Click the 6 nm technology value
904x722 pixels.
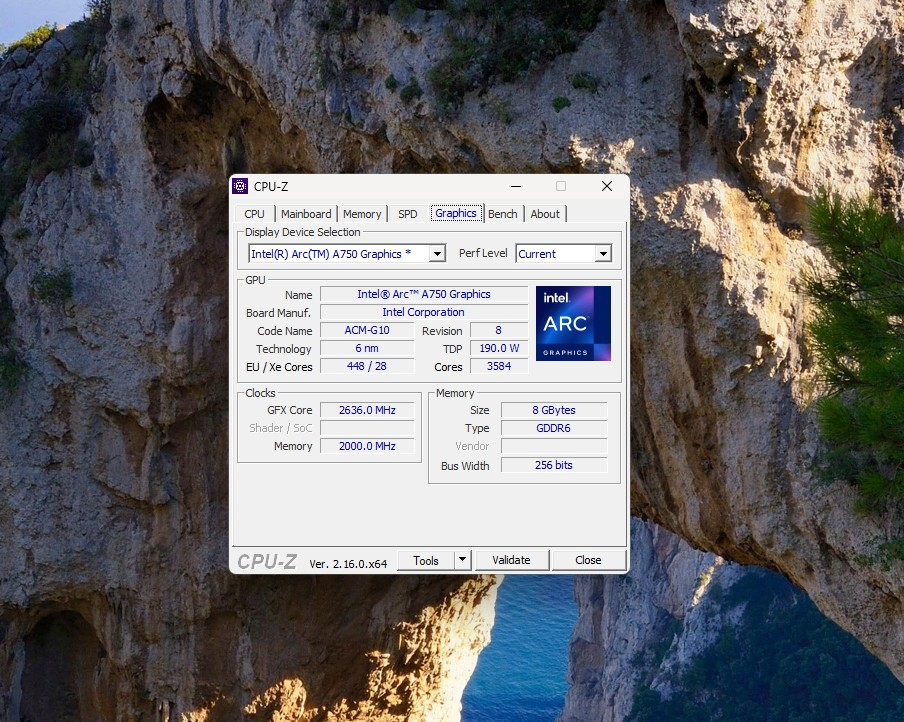tap(367, 348)
